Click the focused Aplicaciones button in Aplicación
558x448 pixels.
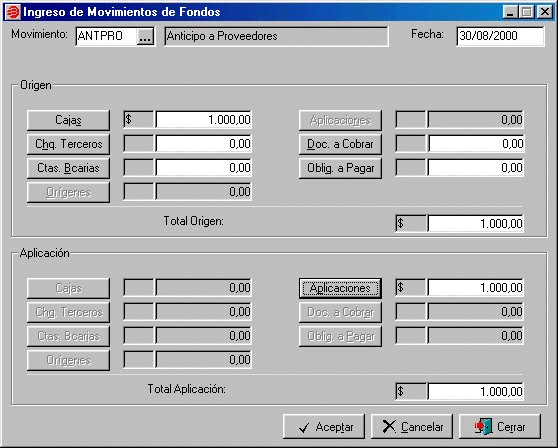(340, 288)
